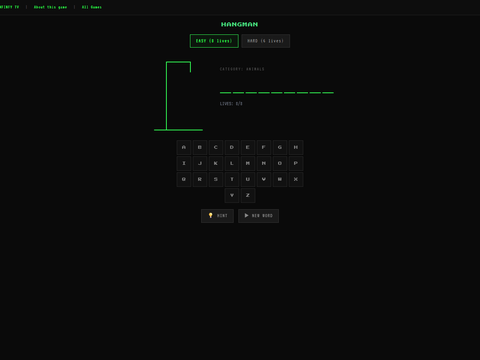Pick letter M on keyboard
The height and width of the screenshot is (360, 480).
(248, 163)
